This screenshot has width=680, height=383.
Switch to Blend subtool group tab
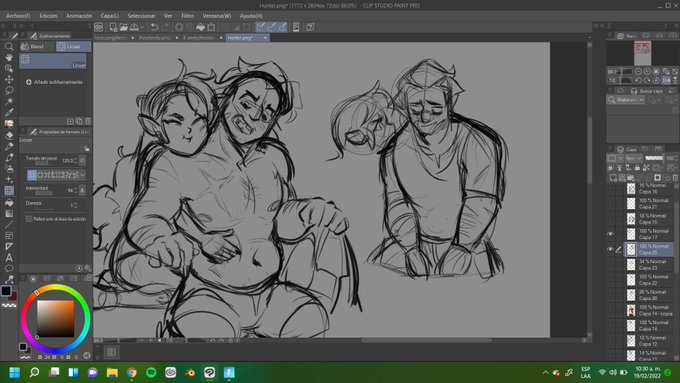37,46
